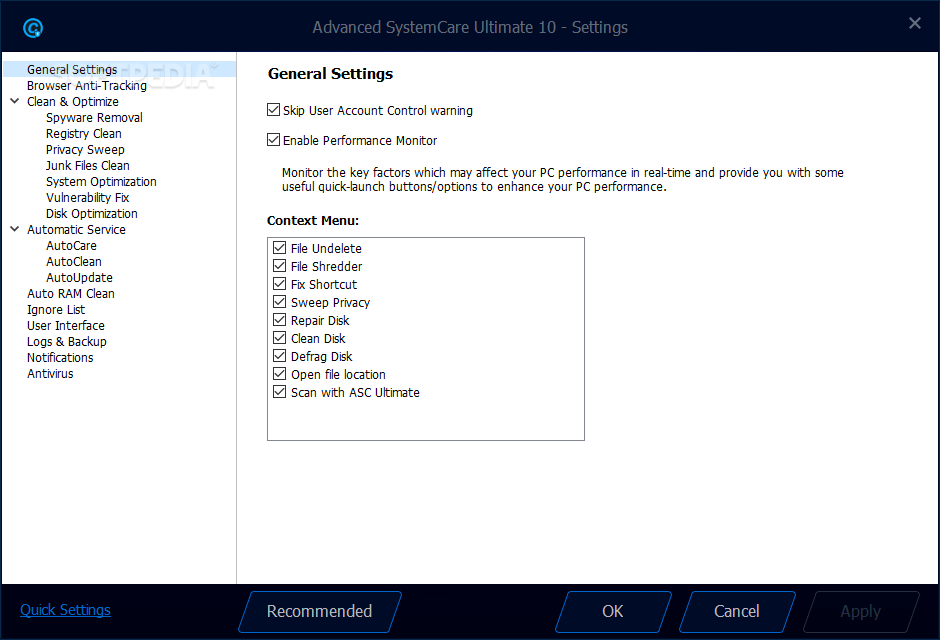940x640 pixels.
Task: Open Spyware Removal settings
Action: pos(94,117)
